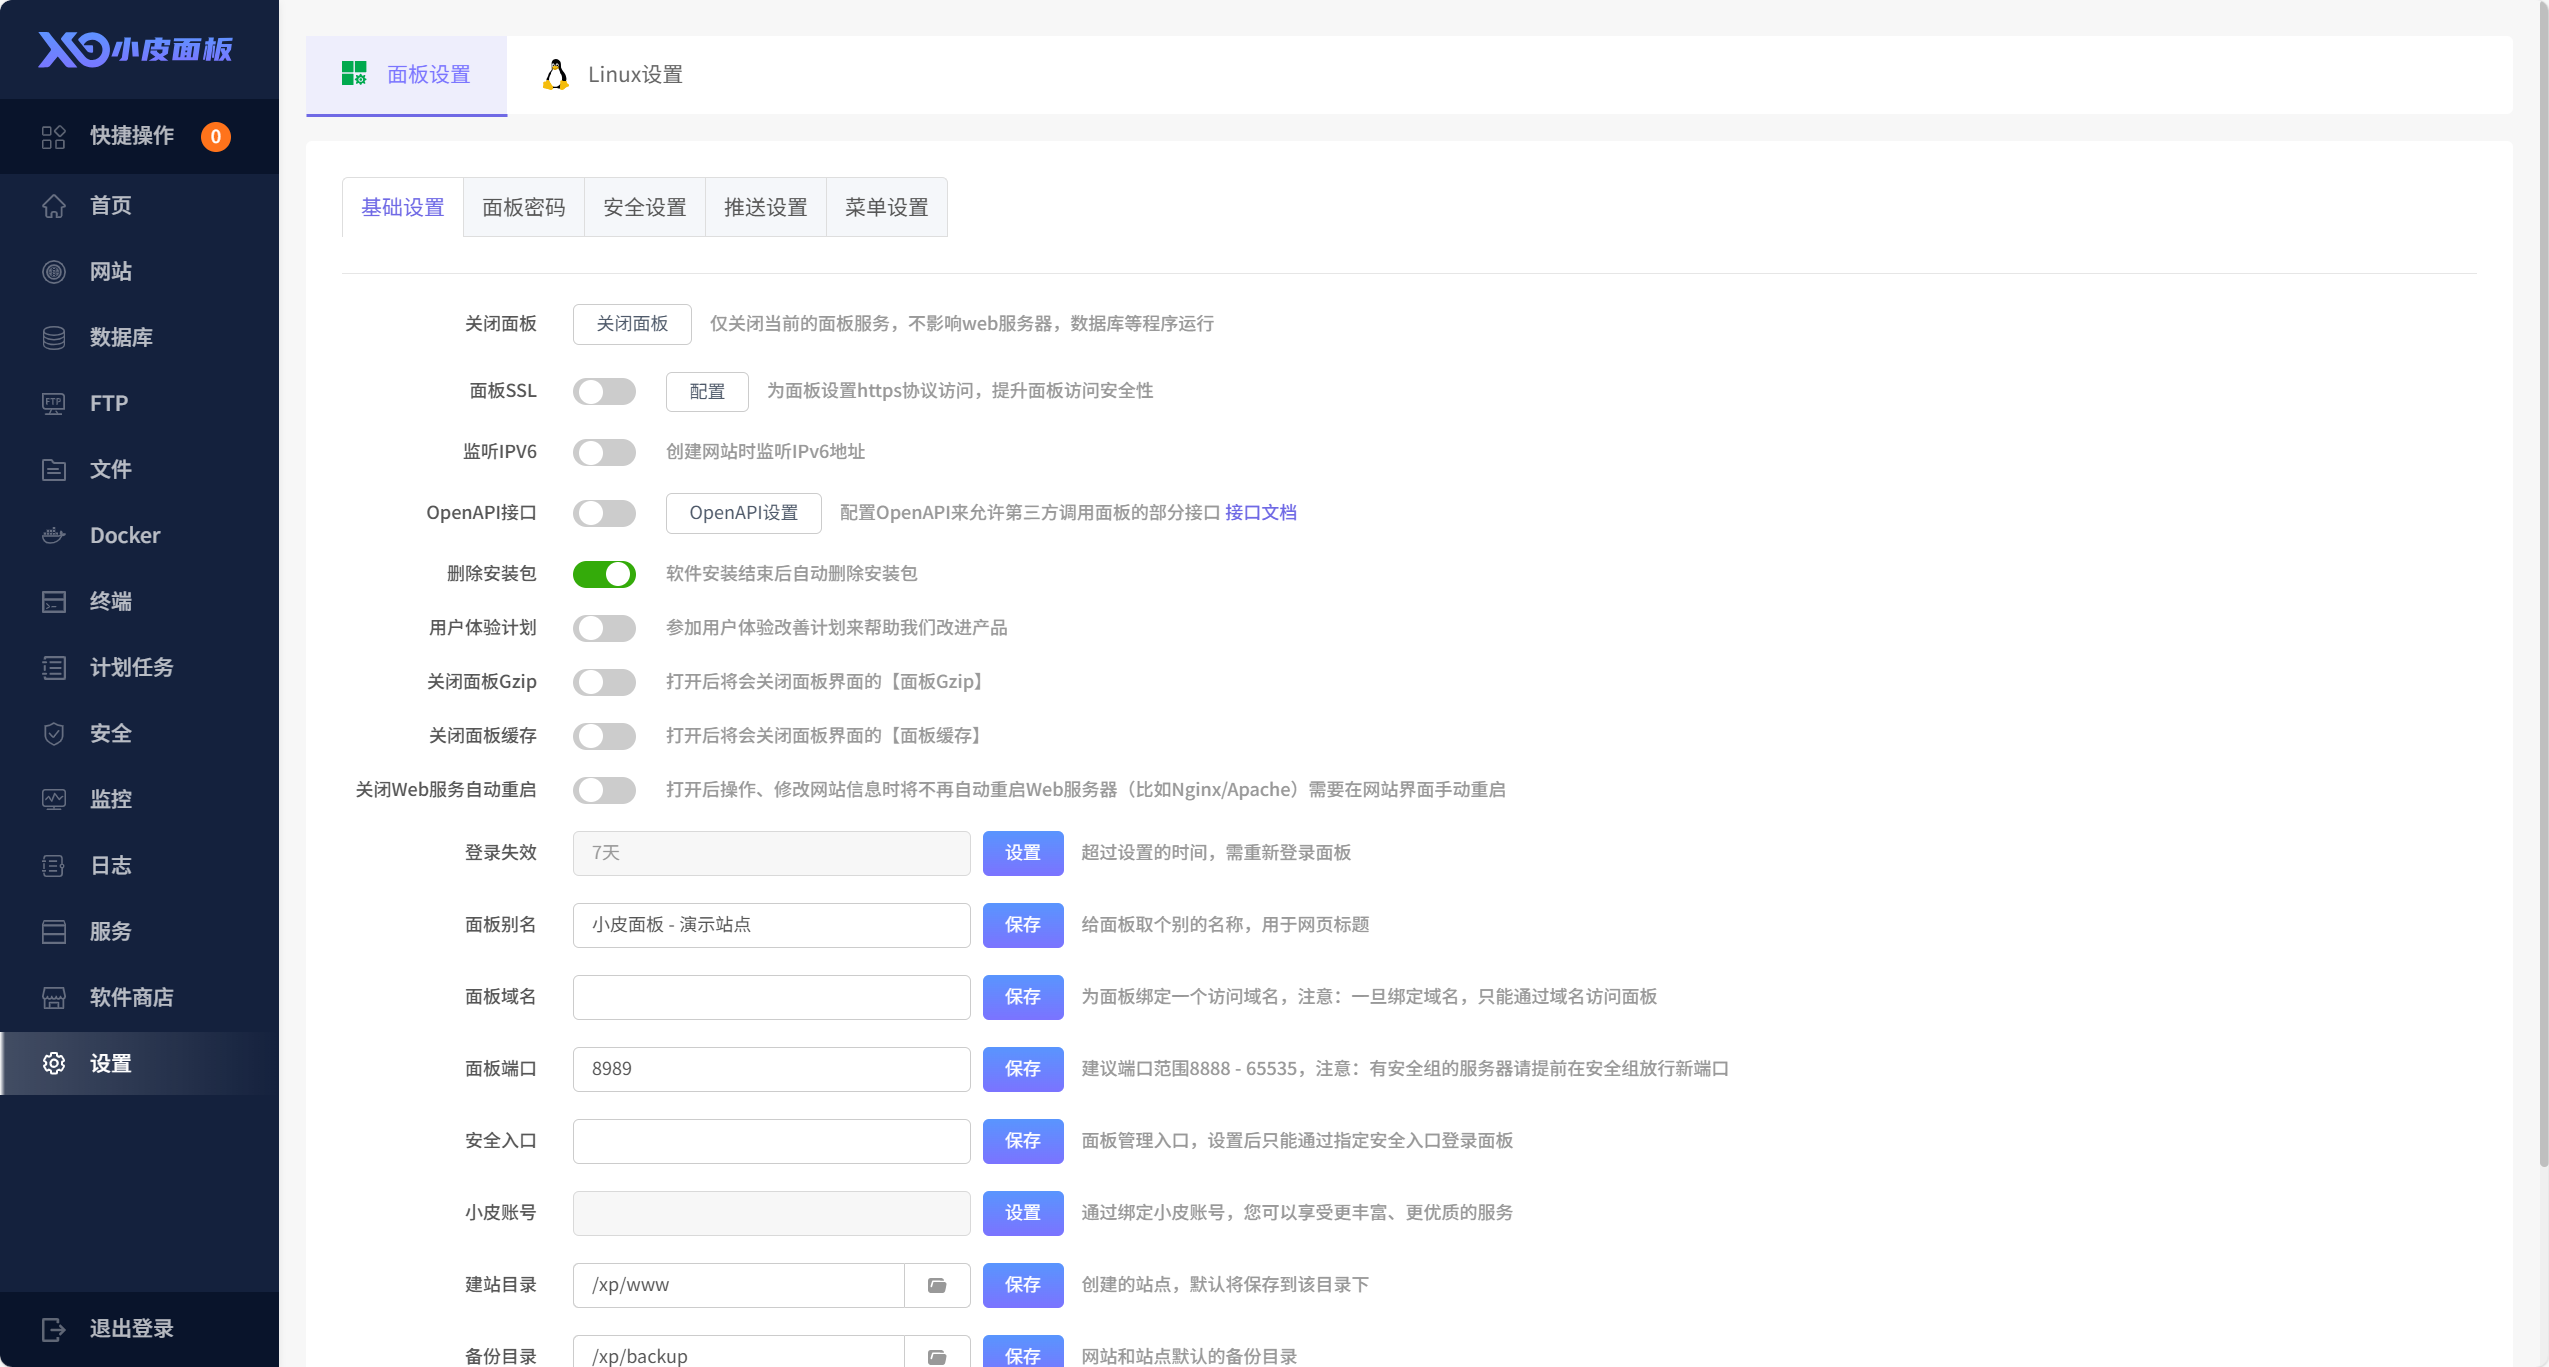Click folder browse icon for 建站目录
2549x1367 pixels.
tap(937, 1285)
